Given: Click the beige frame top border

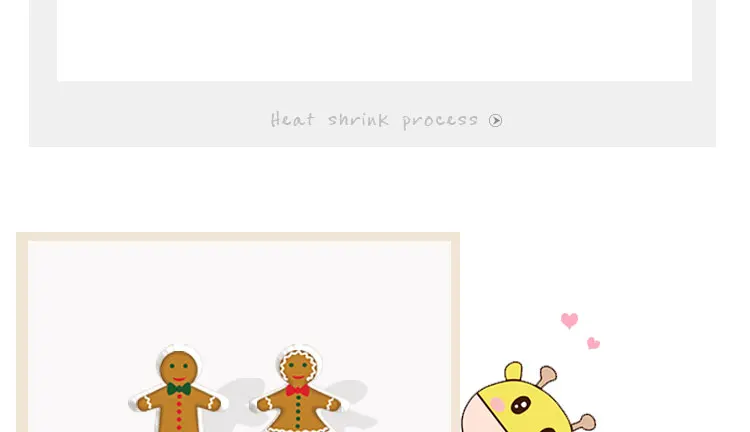Looking at the screenshot, I should point(238,236).
